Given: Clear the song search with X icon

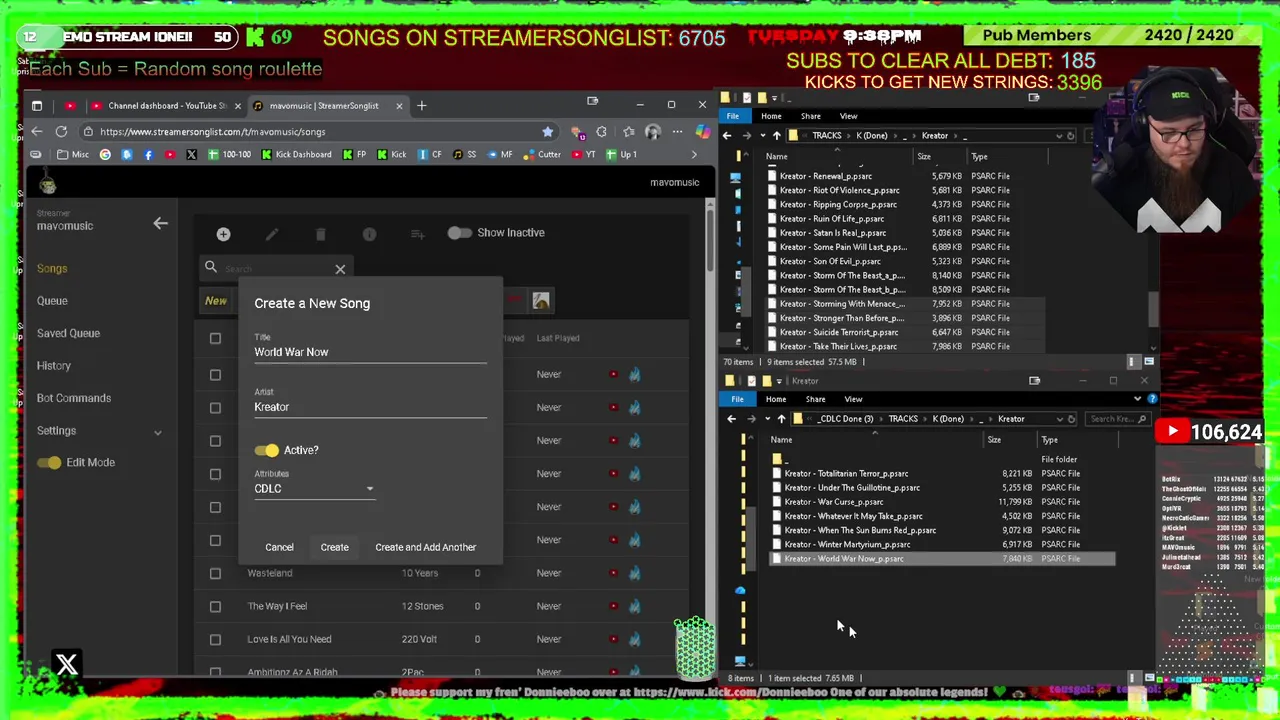Looking at the screenshot, I should pyautogui.click(x=340, y=269).
